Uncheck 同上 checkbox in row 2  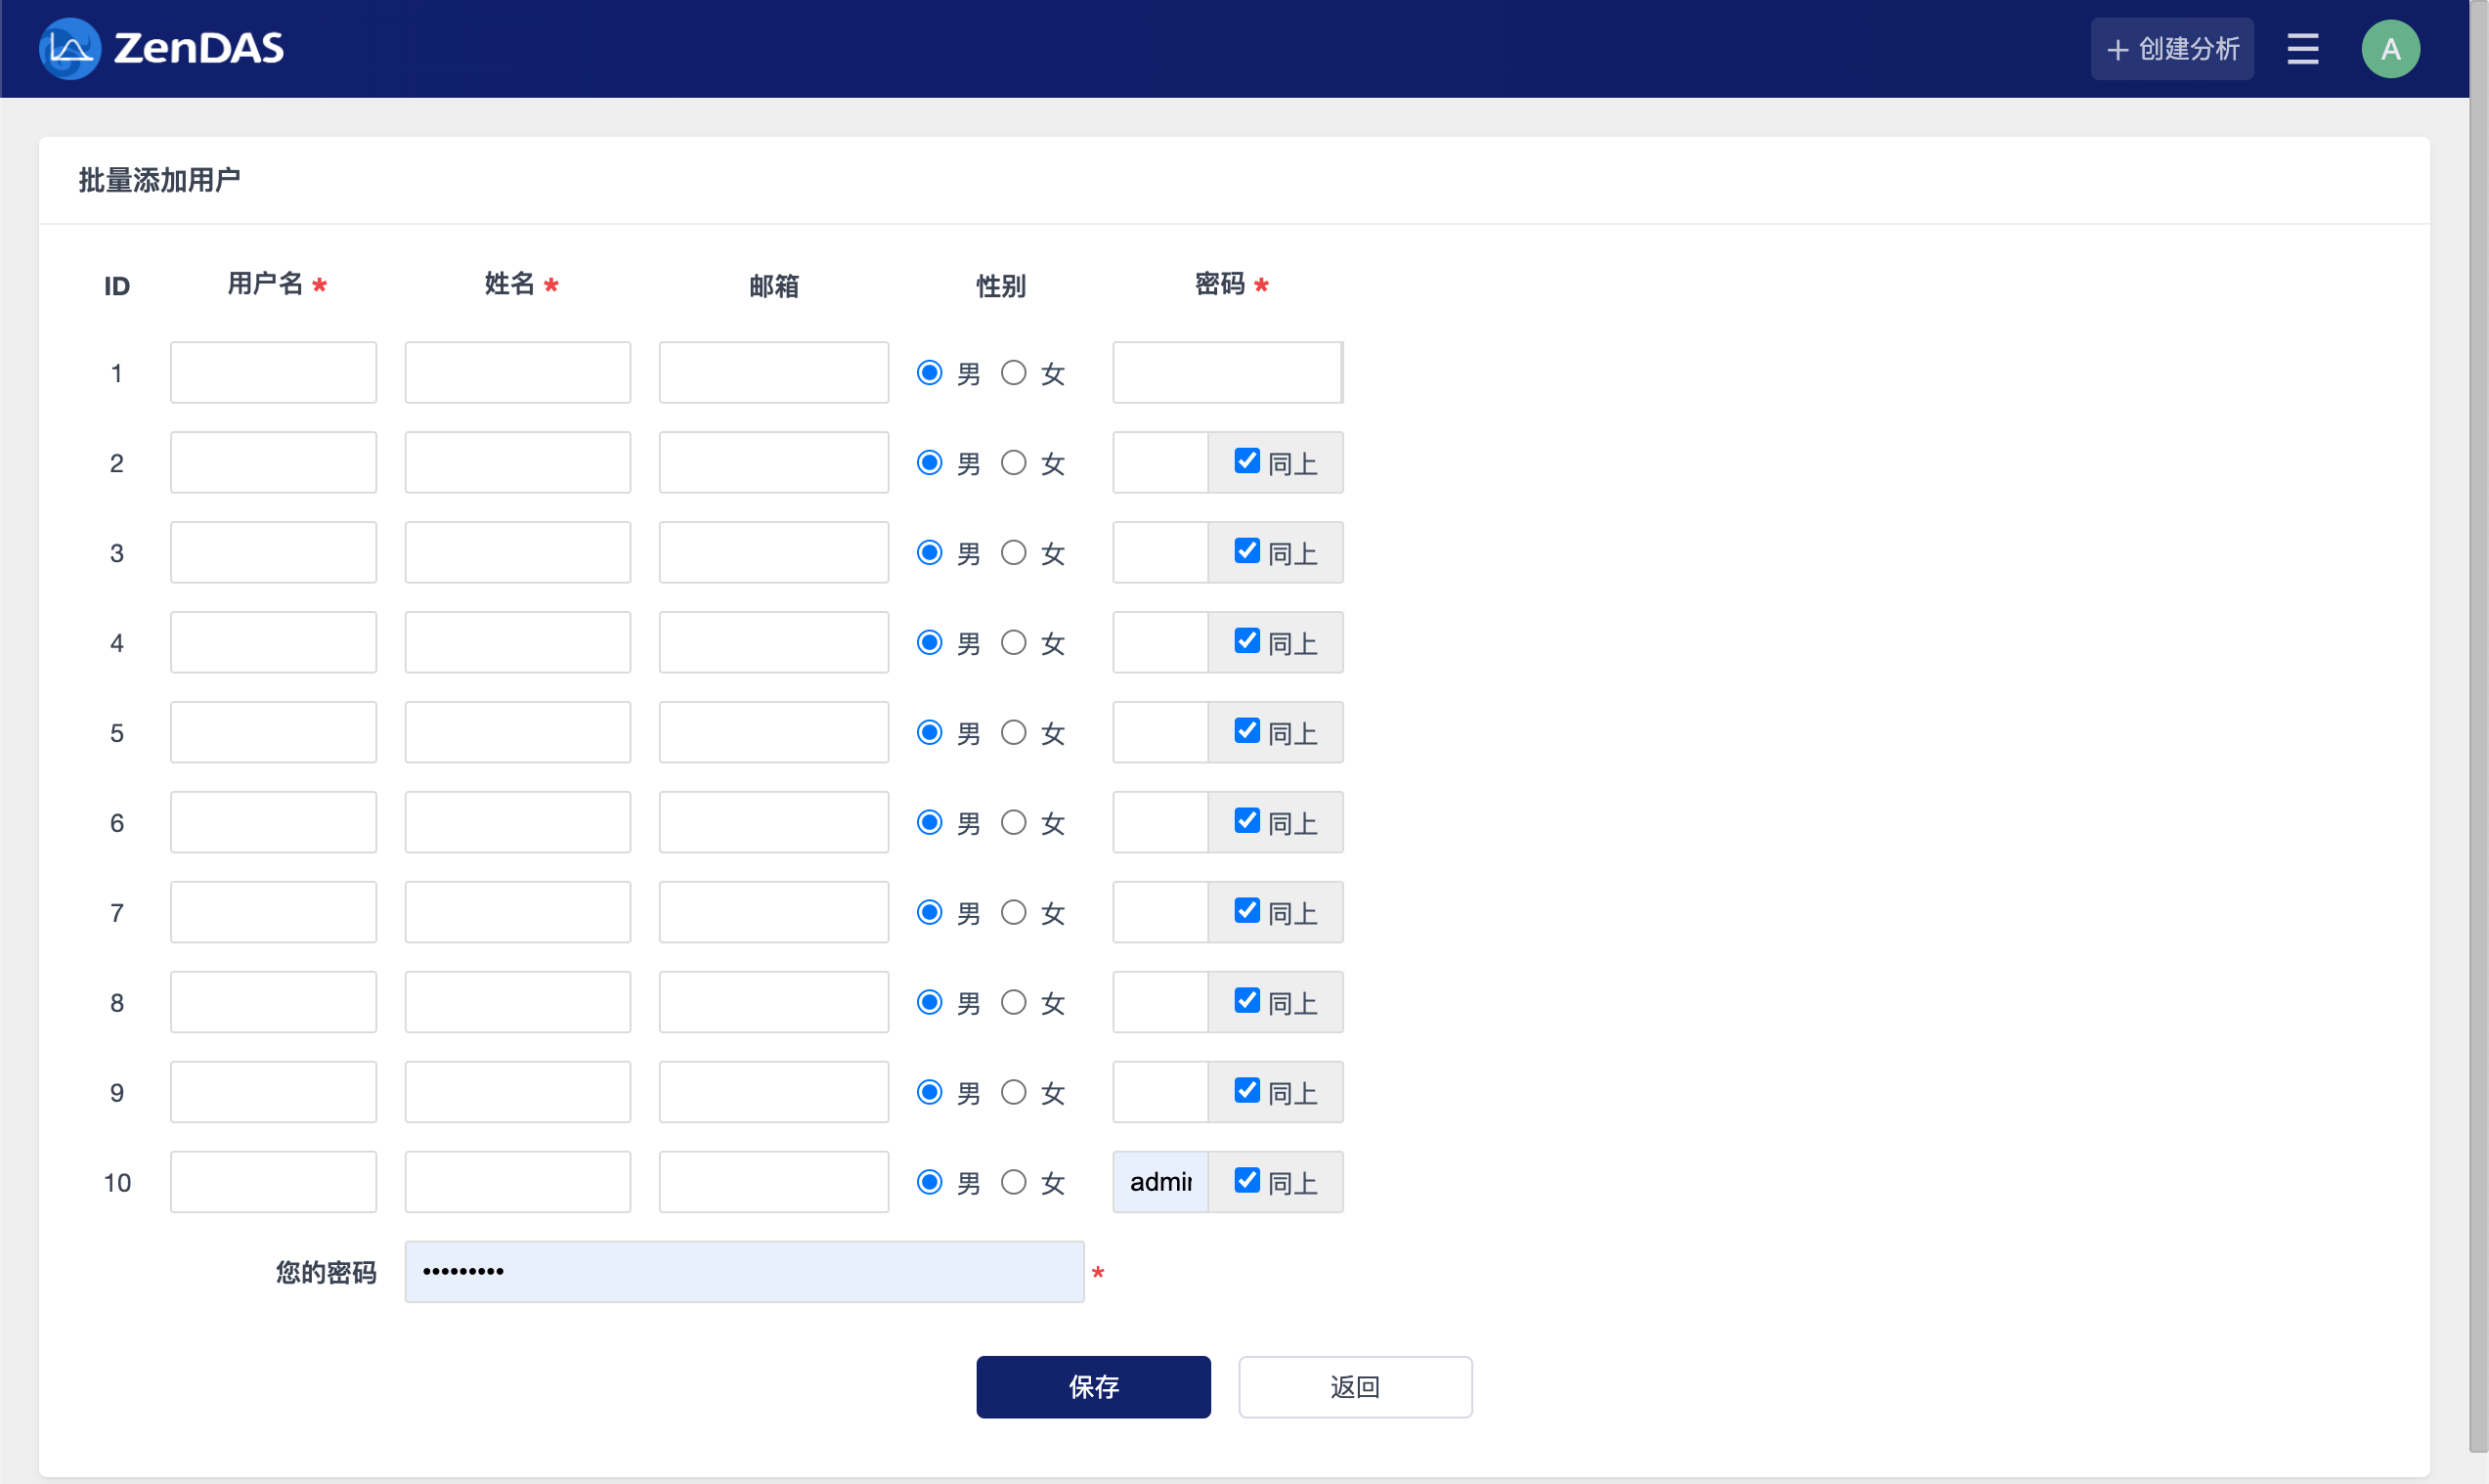coord(1246,461)
